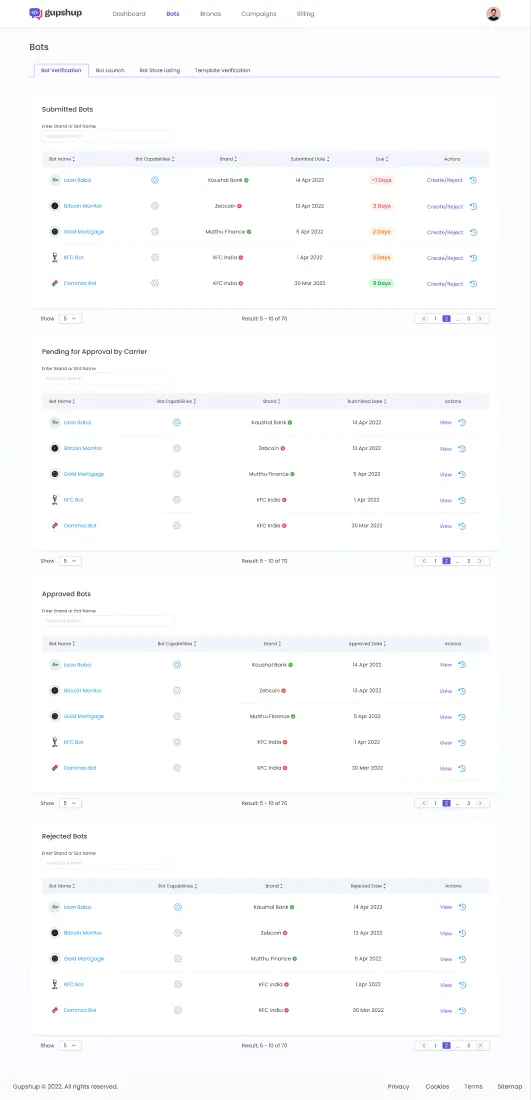The image size is (531, 1100).
Task: Open the Brands nav item
Action: (x=210, y=13)
